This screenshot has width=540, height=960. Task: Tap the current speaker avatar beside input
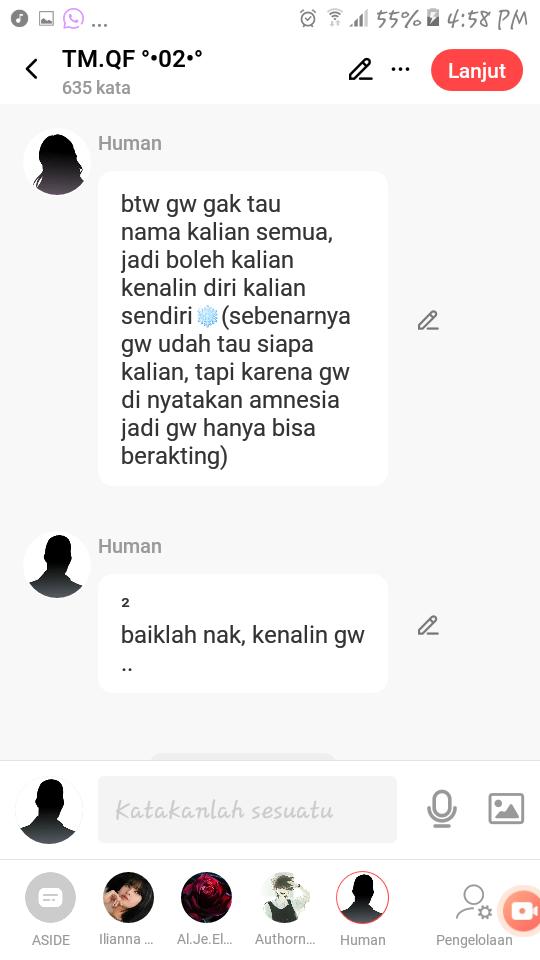pyautogui.click(x=49, y=810)
